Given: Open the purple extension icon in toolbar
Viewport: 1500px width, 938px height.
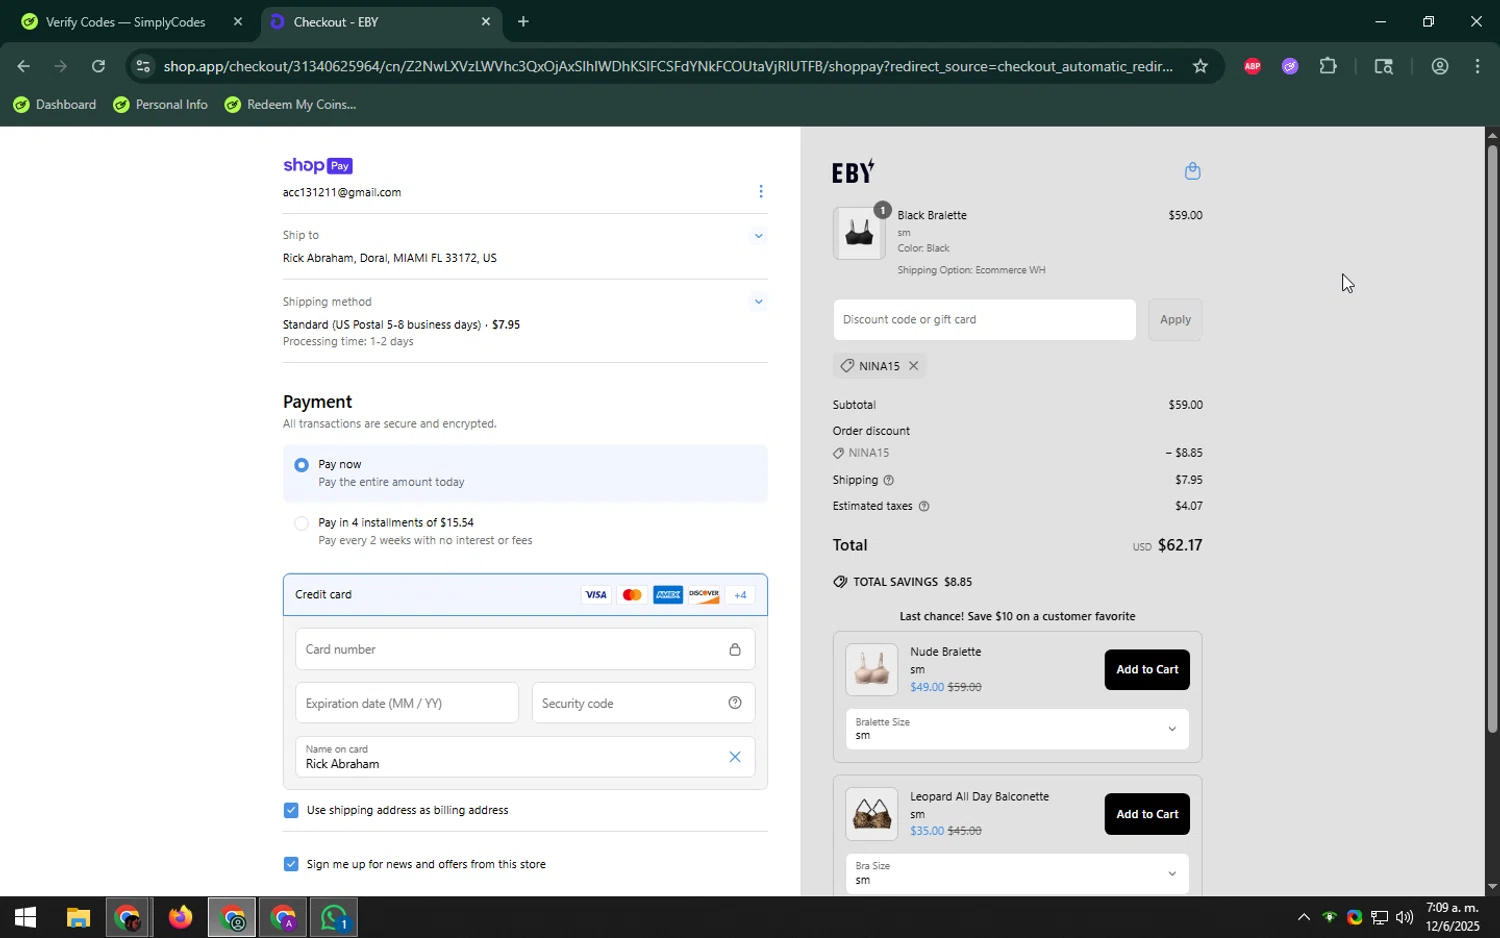Looking at the screenshot, I should click(1290, 66).
